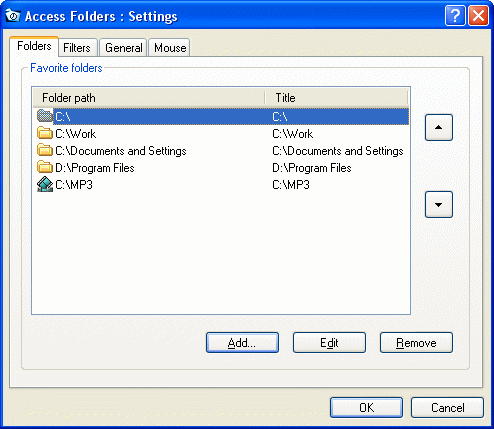
Task: Confirm settings with OK
Action: [366, 407]
